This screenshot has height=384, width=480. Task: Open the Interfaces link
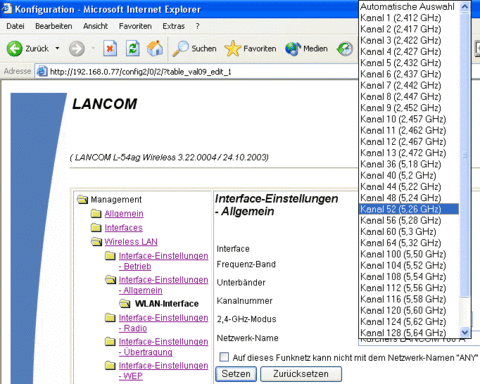123,228
